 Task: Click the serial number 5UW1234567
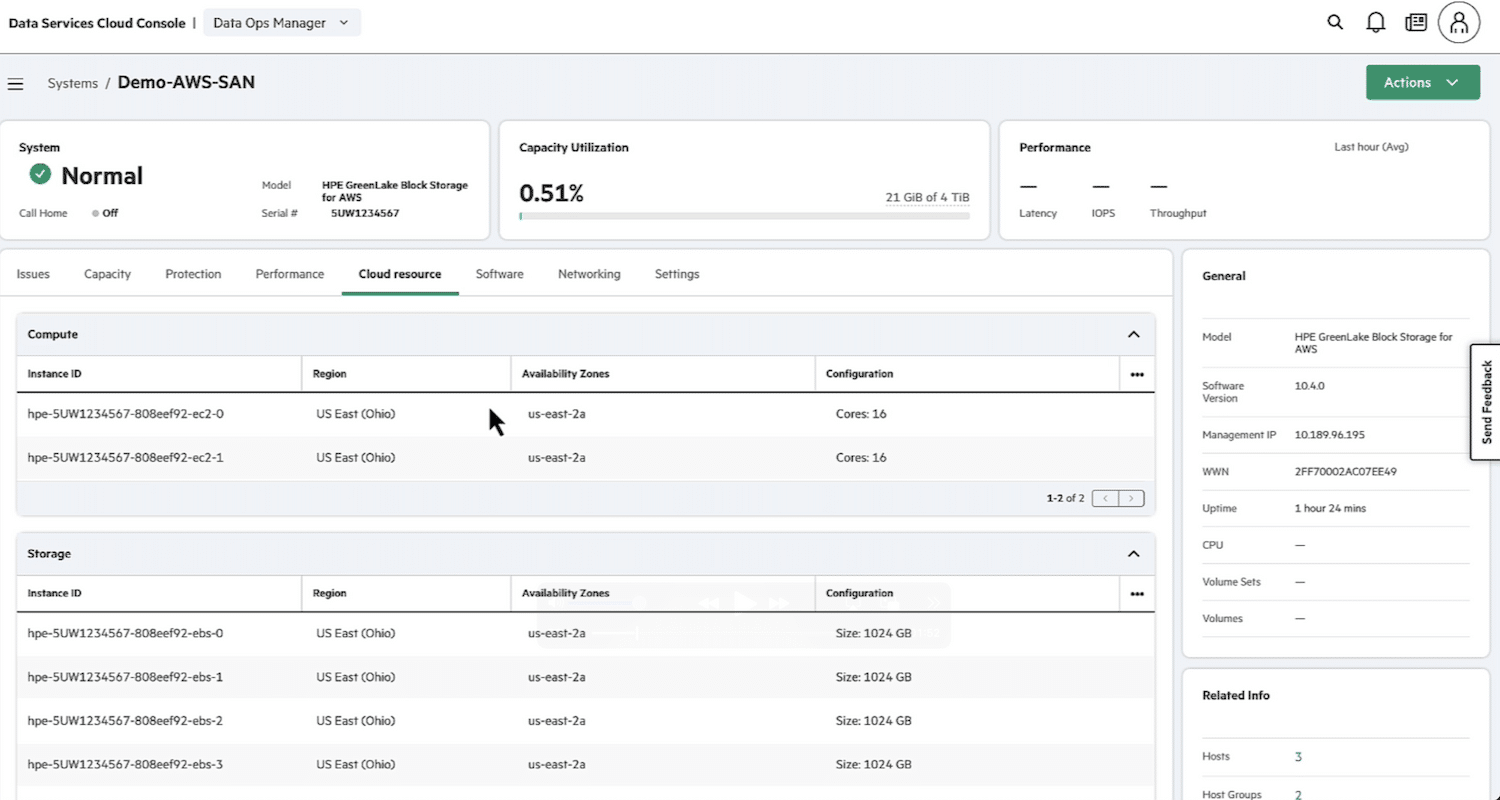[x=365, y=213]
